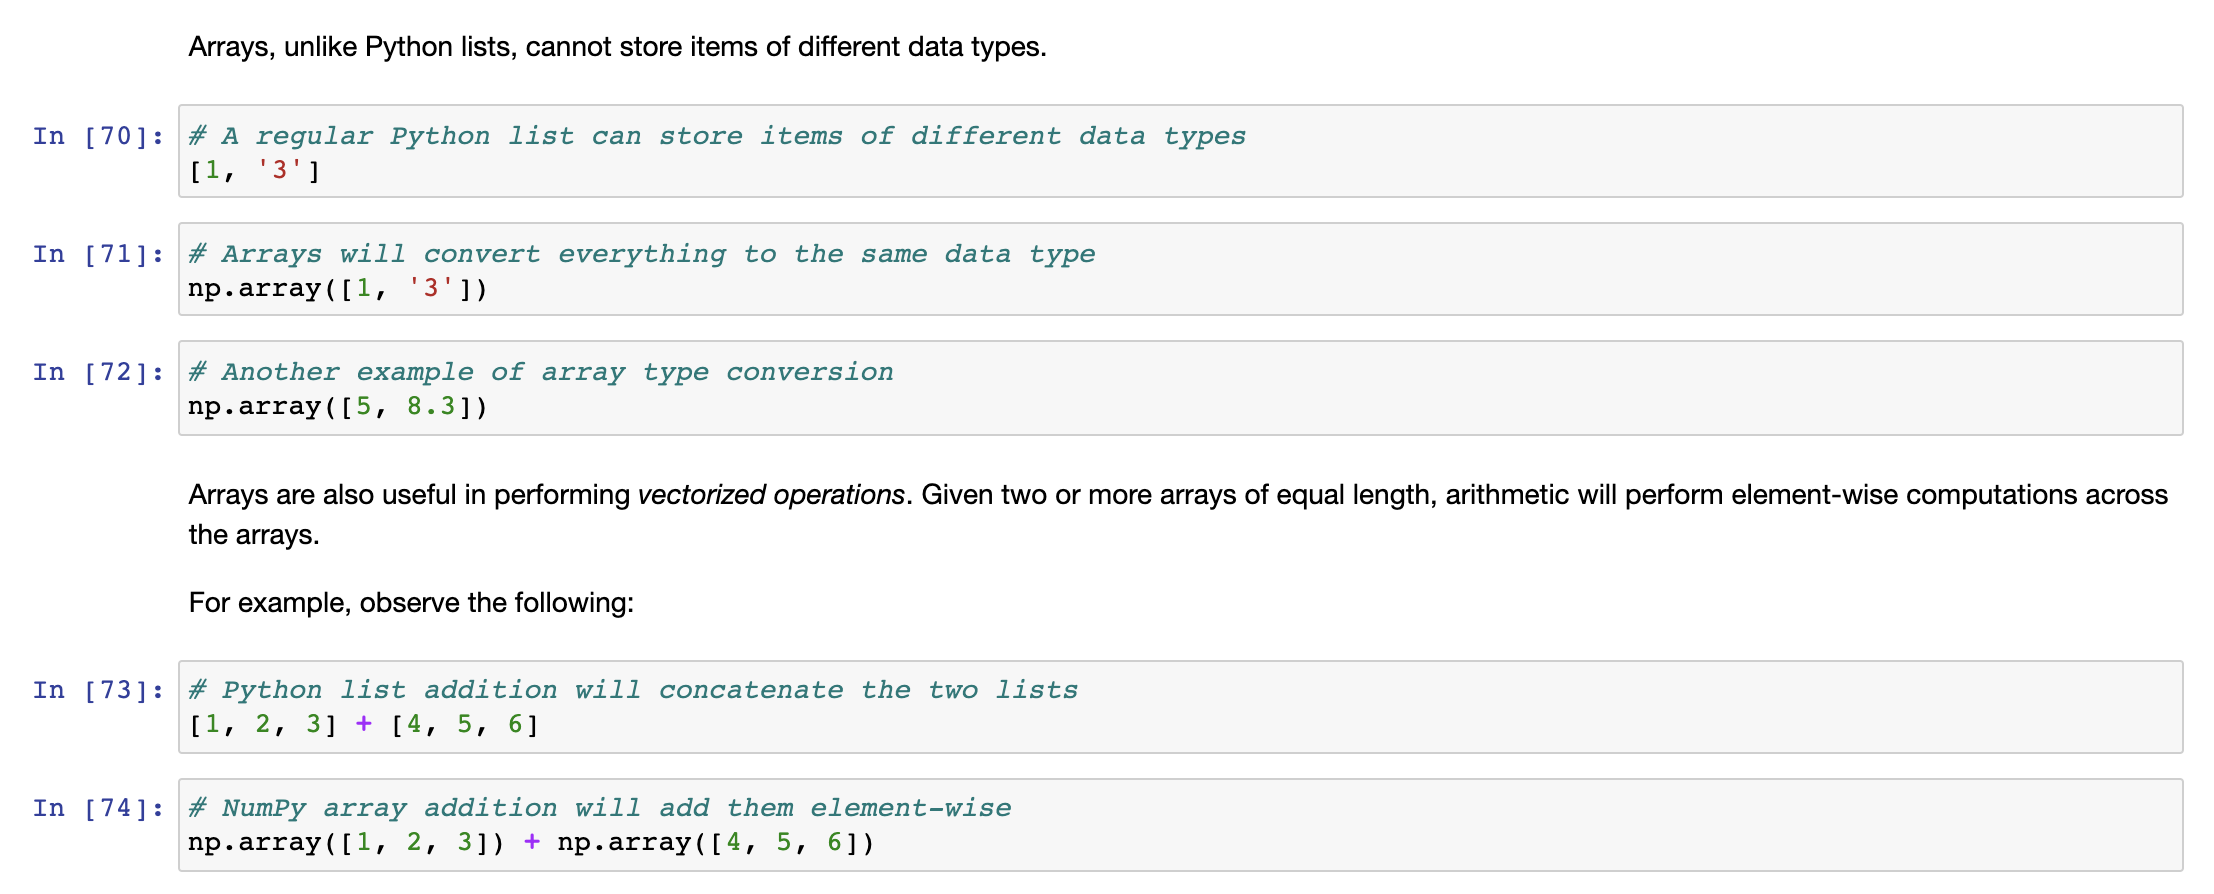Click the code cell In [72]
Viewport: 2214px width, 894px height.
[x=1180, y=388]
